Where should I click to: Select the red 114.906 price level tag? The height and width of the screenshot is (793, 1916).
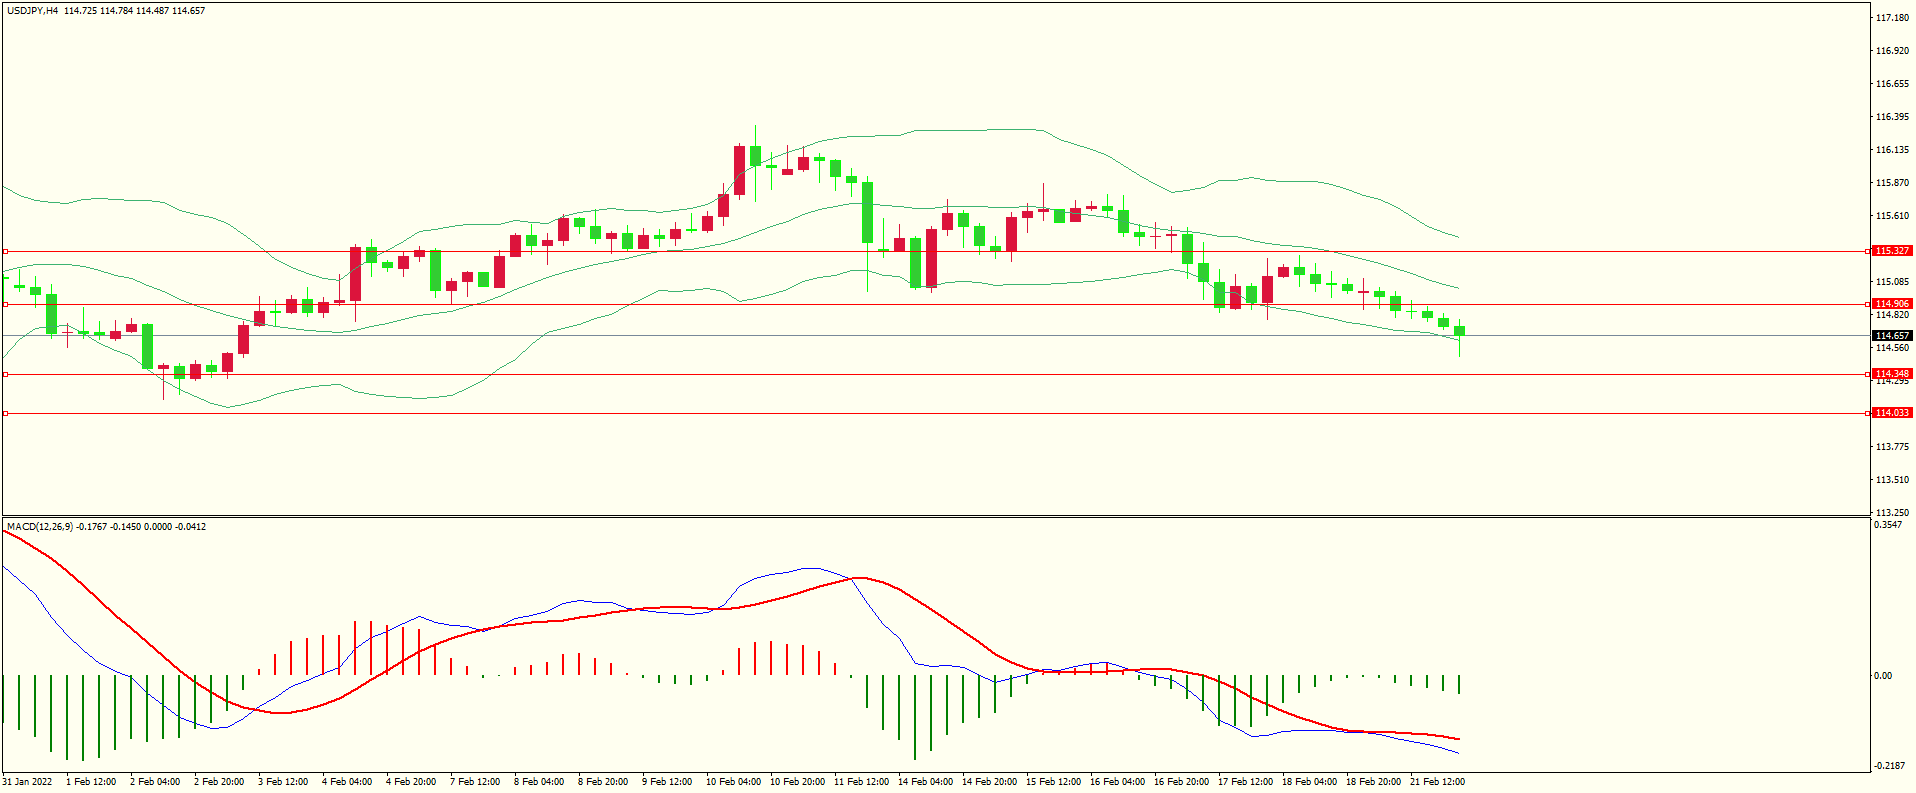pos(1892,304)
